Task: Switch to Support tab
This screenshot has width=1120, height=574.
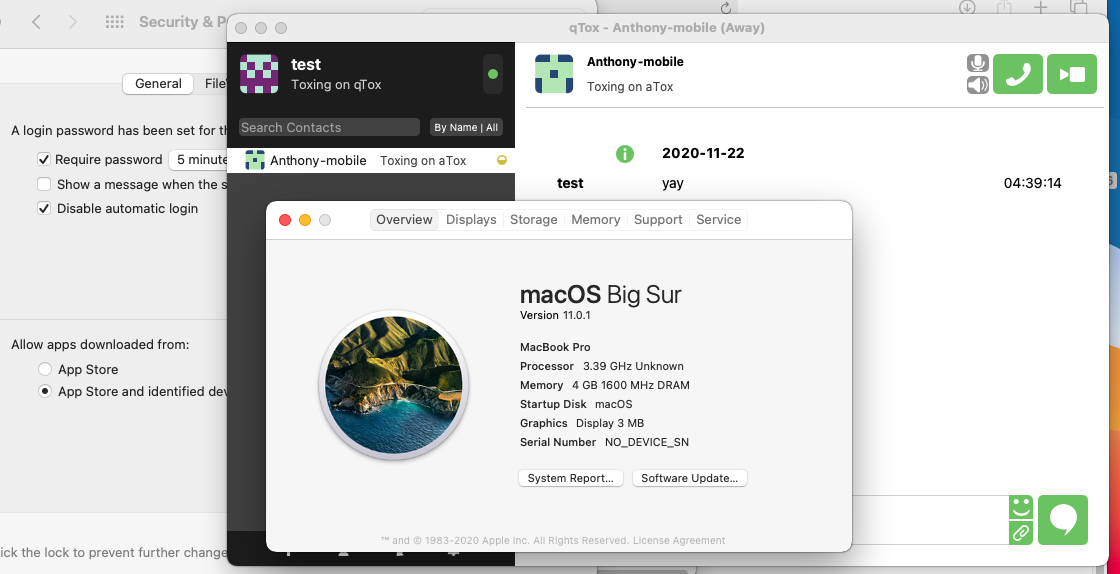Action: tap(658, 220)
